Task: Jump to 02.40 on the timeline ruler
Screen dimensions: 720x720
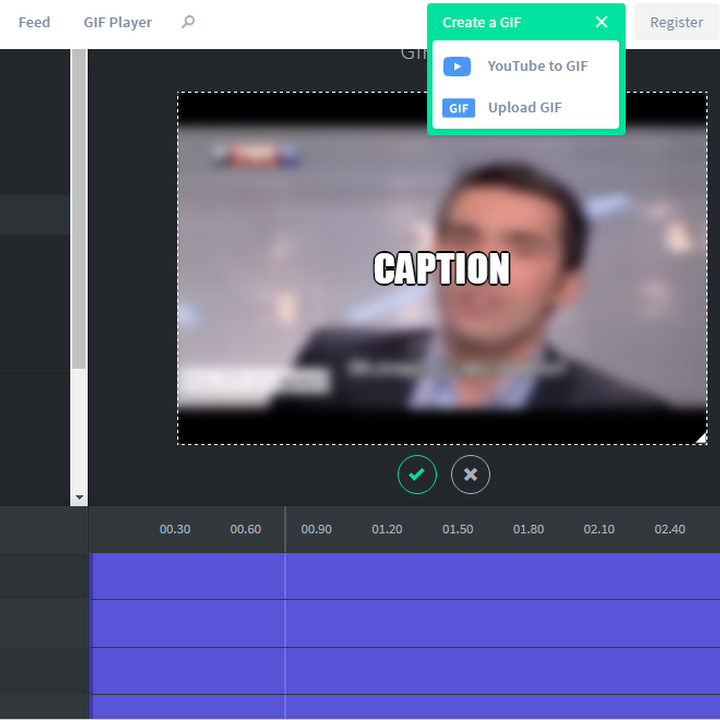Action: click(x=670, y=529)
